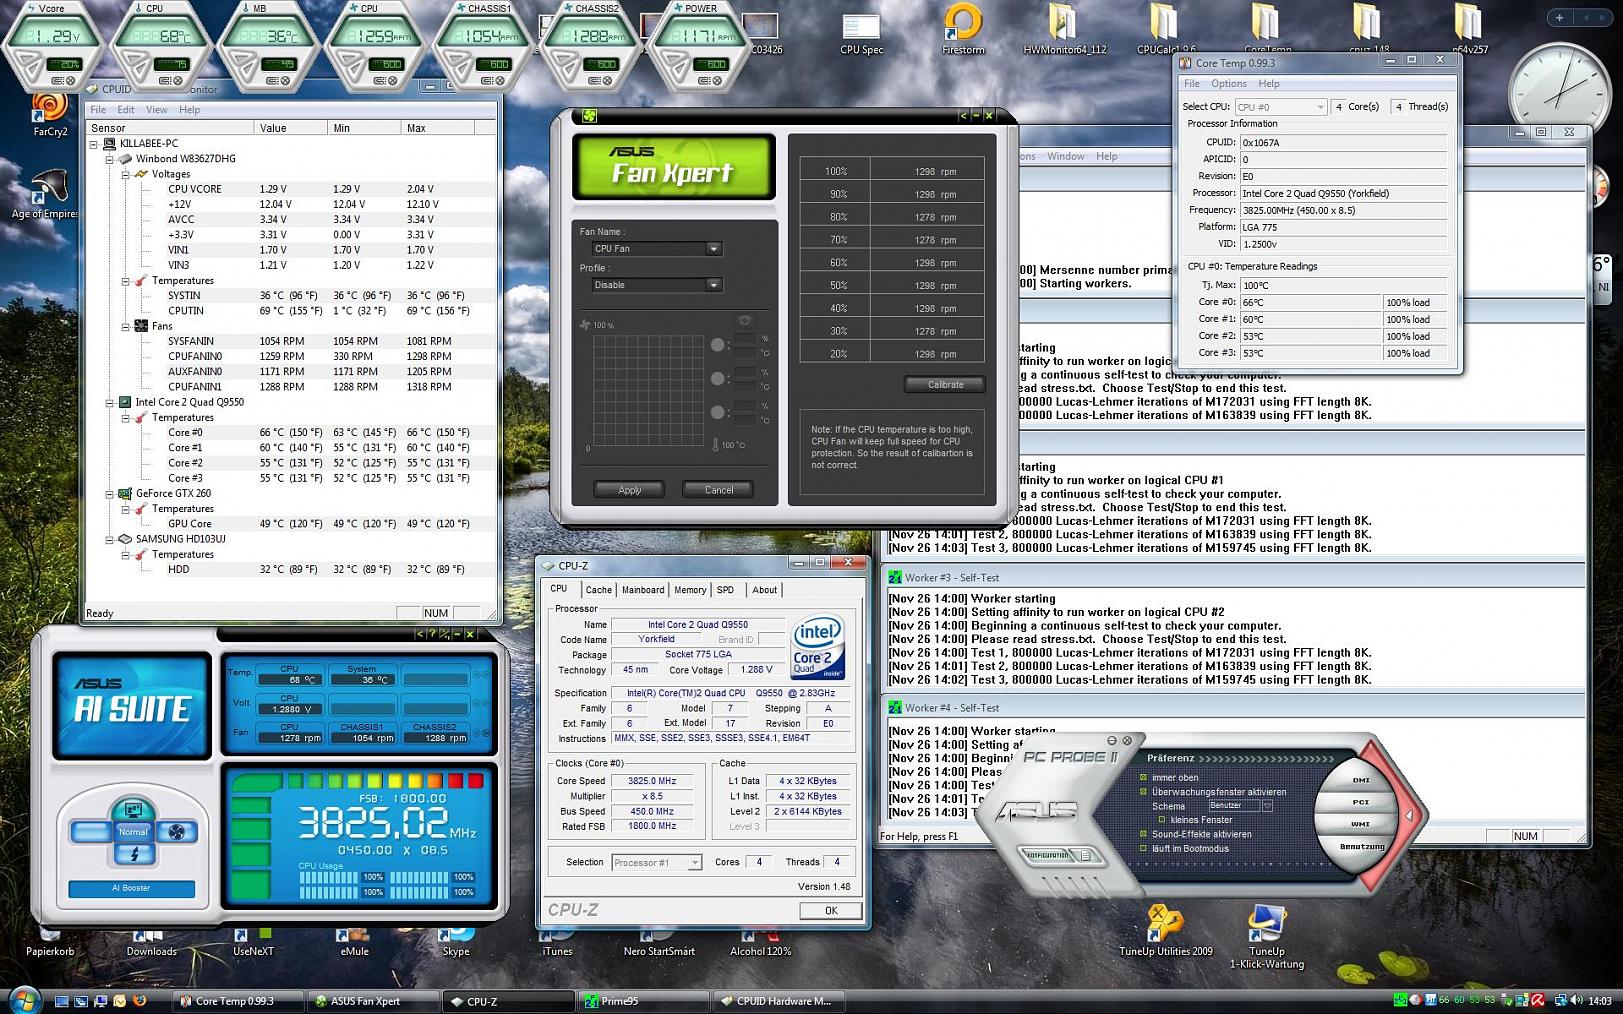This screenshot has height=1014, width=1623.
Task: Collapse the KILLABEE-PC tree node
Action: click(93, 143)
